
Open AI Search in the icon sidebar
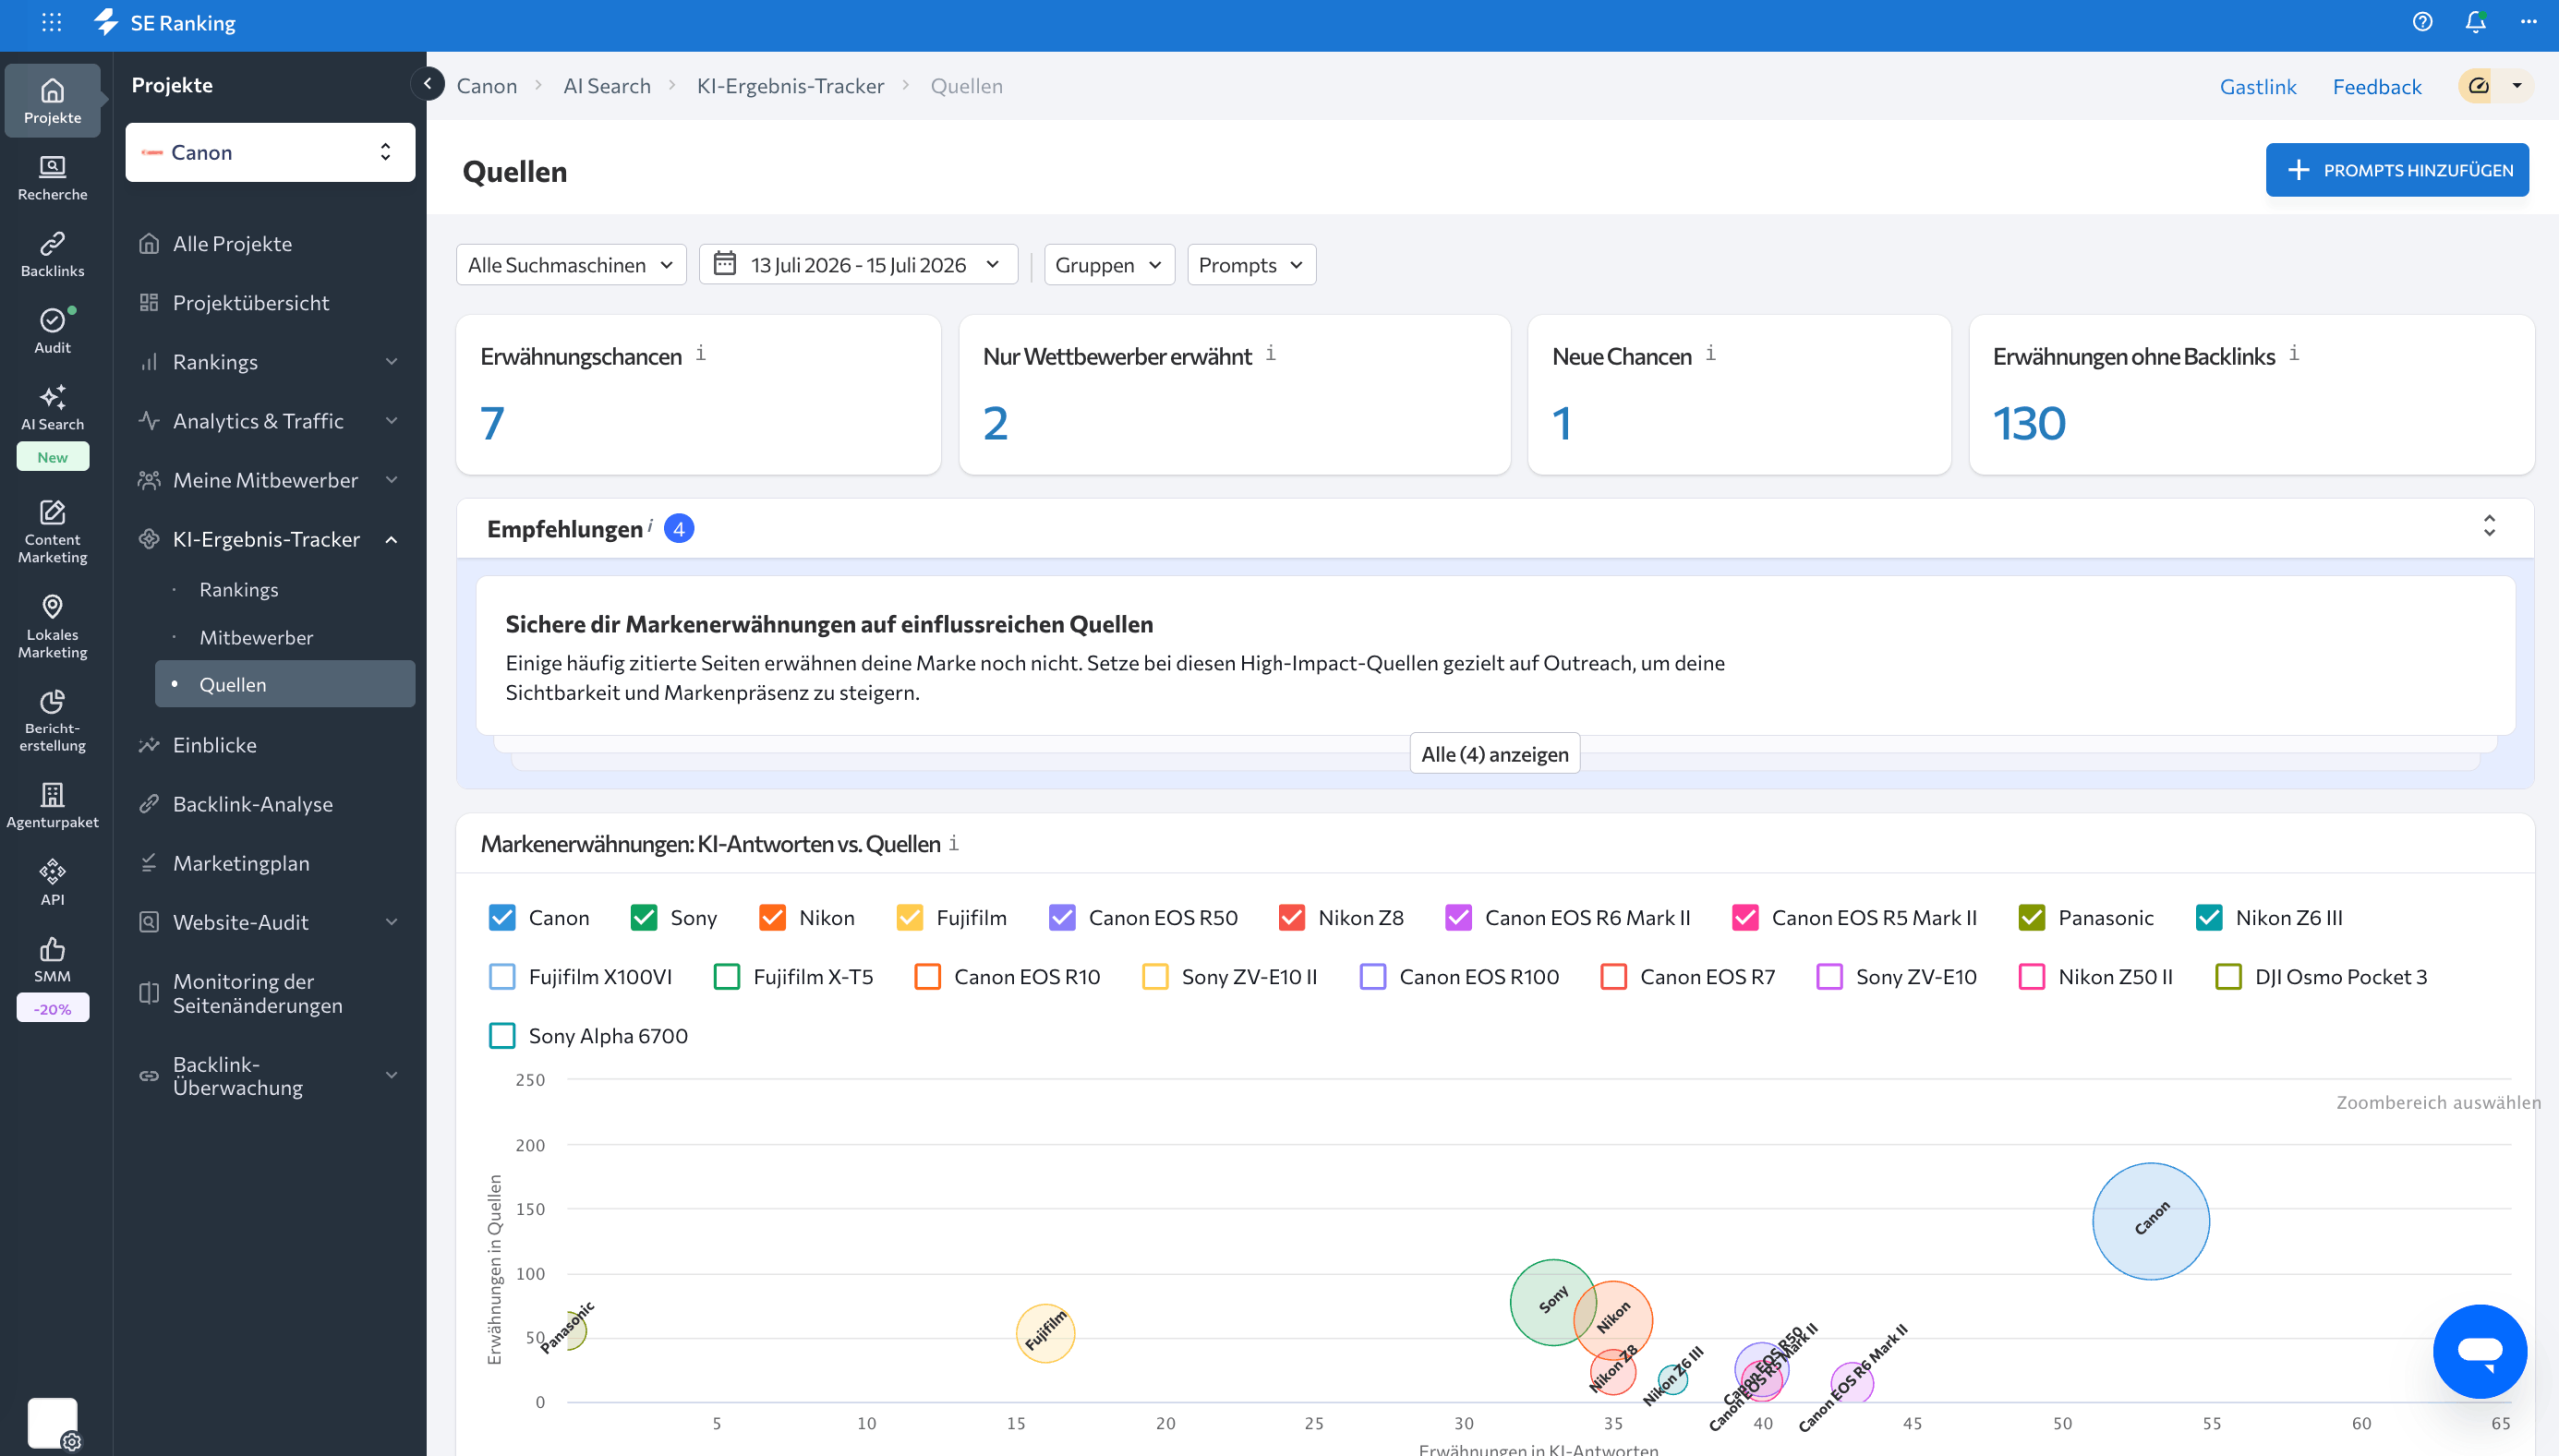pyautogui.click(x=52, y=408)
